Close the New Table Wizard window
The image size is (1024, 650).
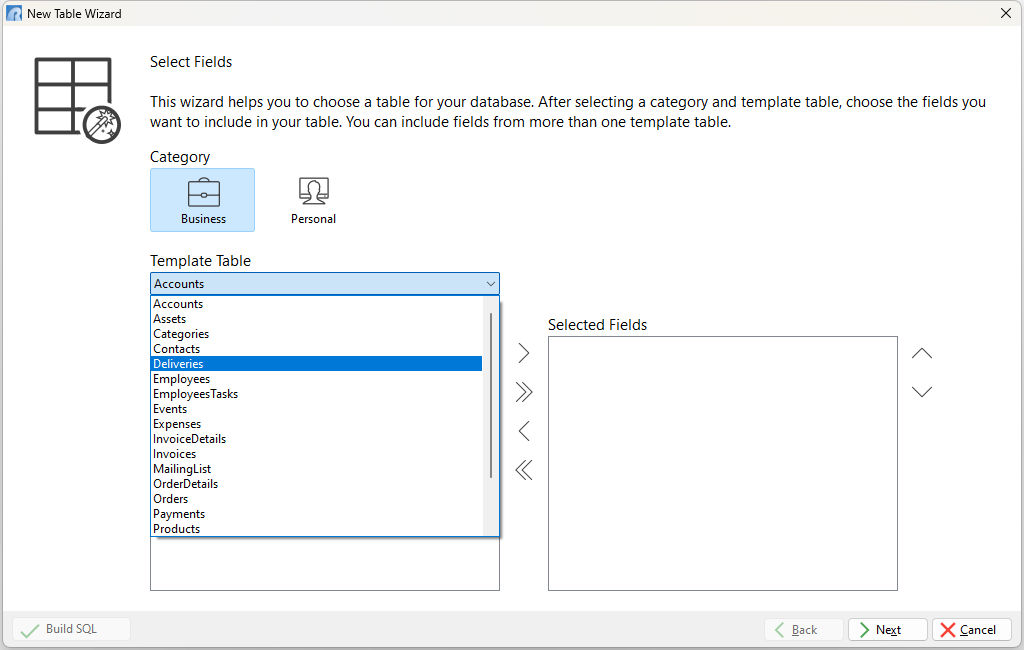tap(1006, 13)
